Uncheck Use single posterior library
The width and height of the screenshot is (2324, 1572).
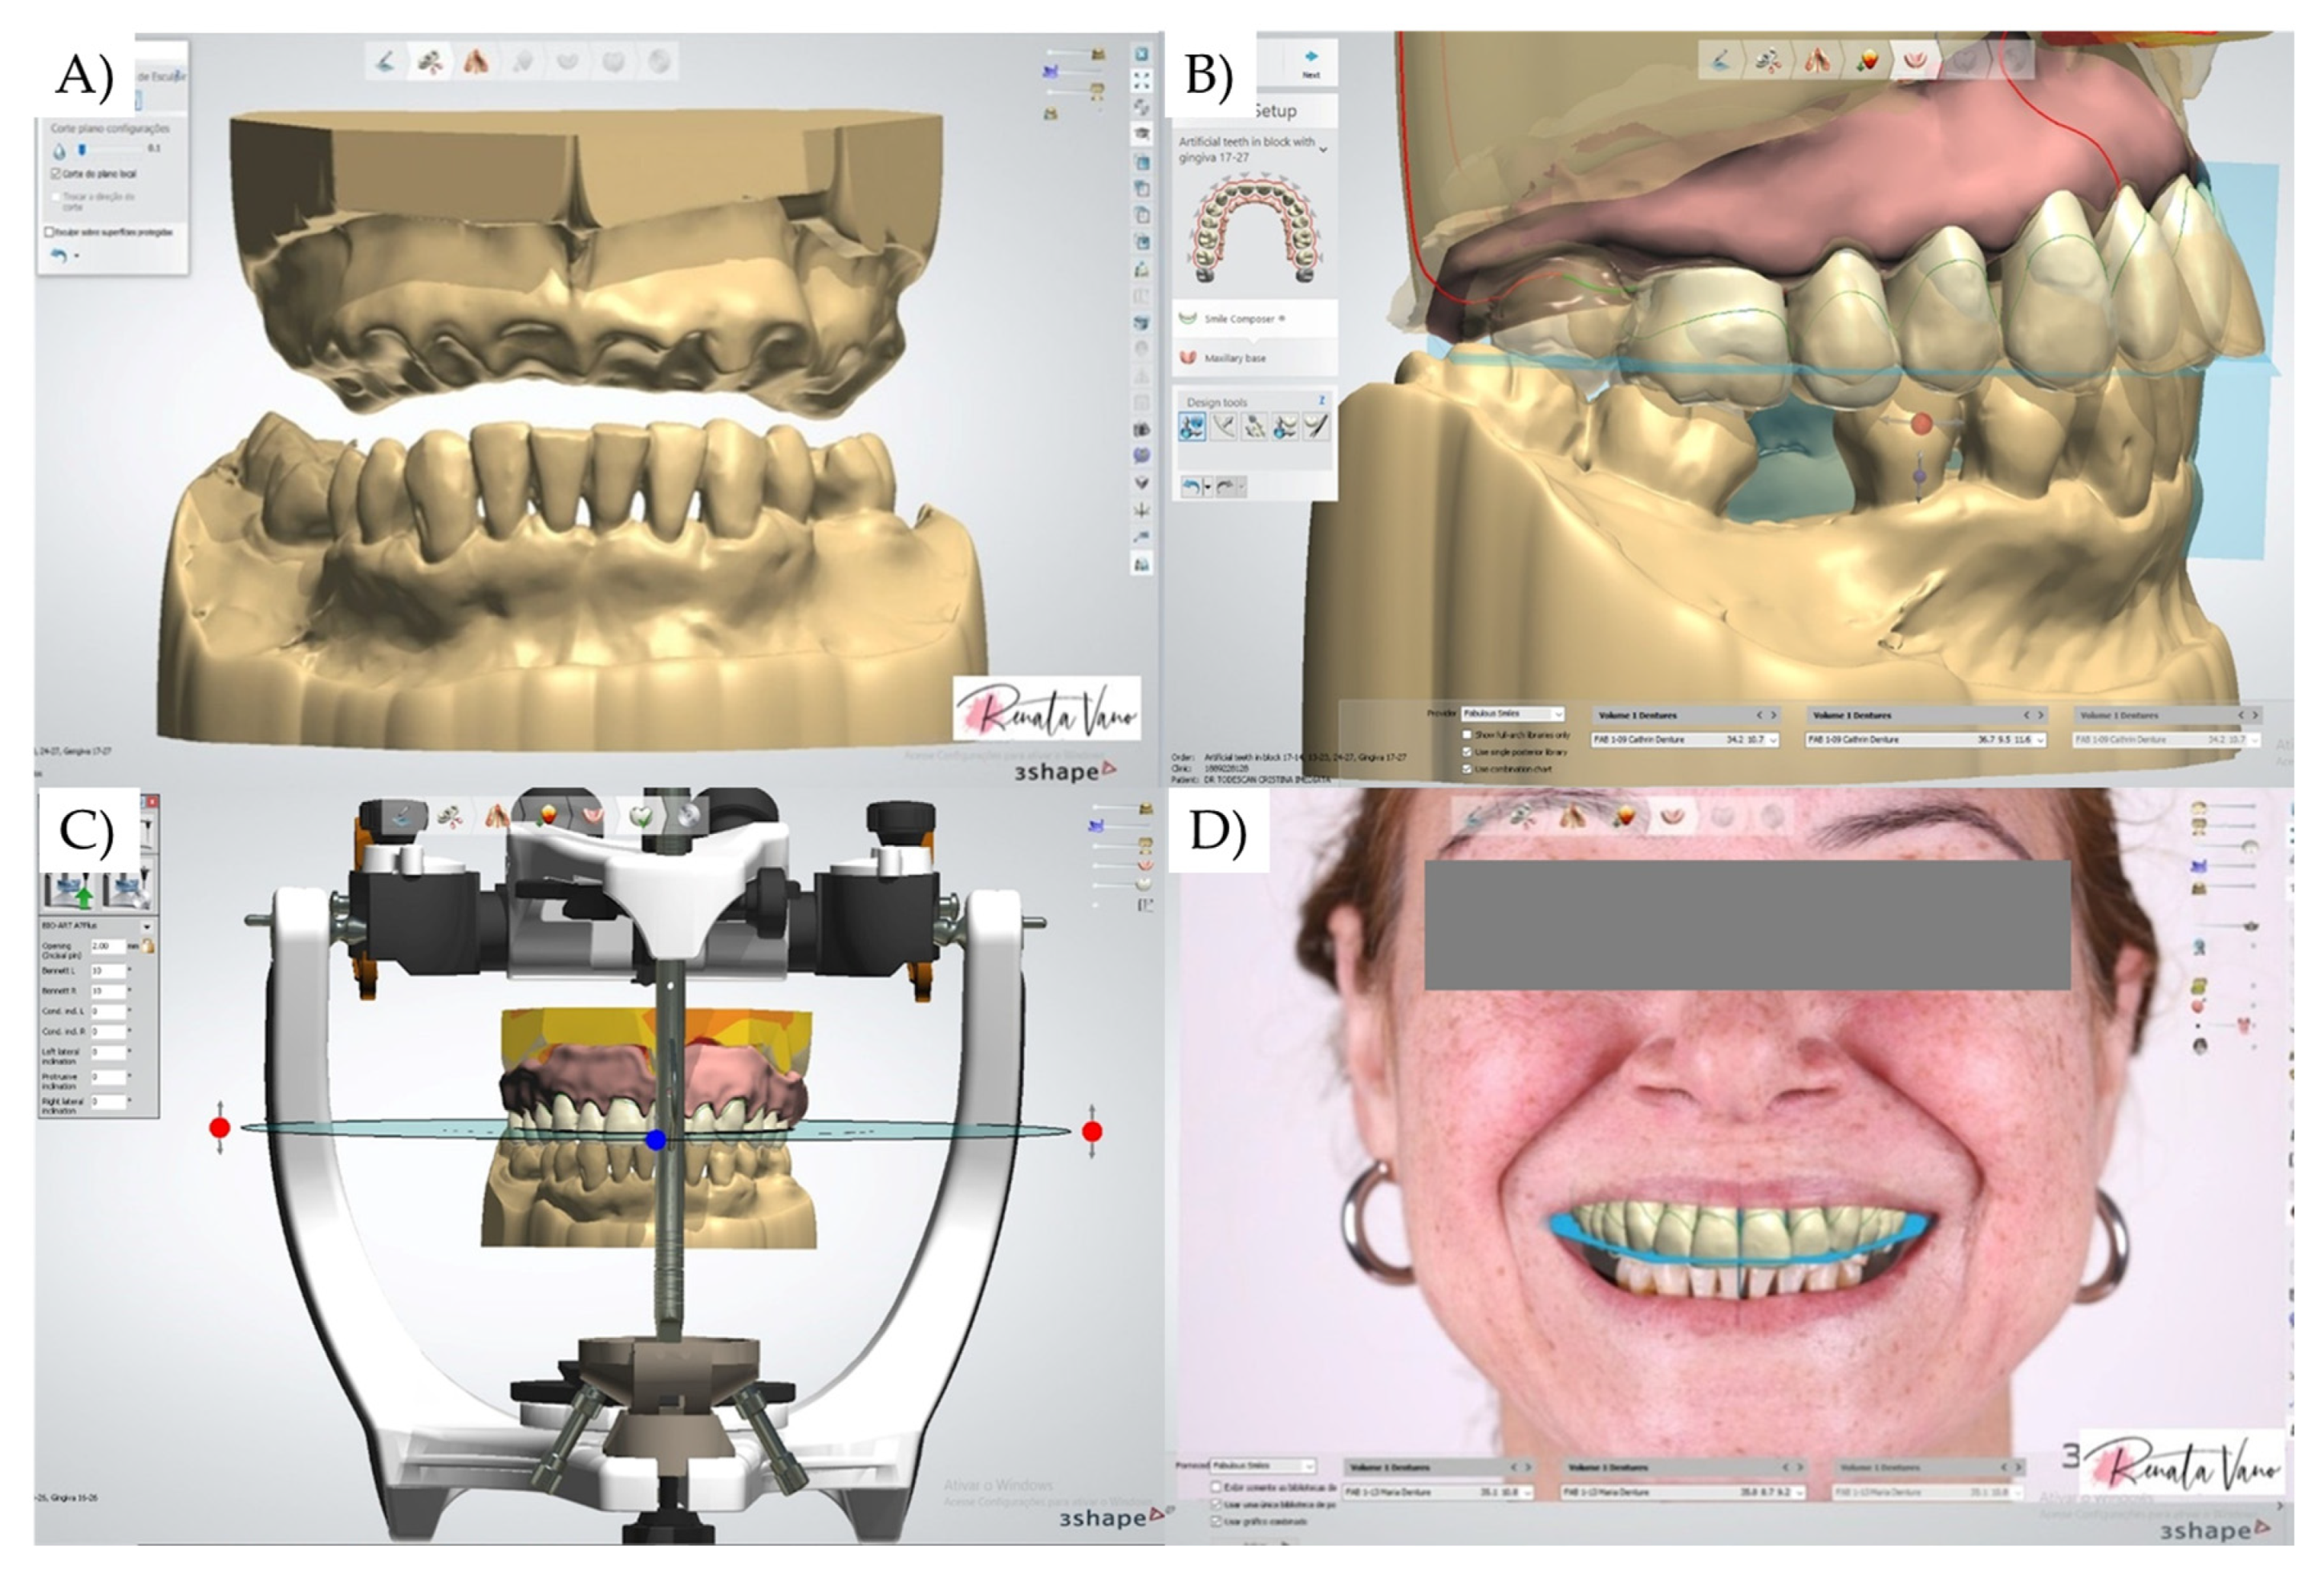(1467, 752)
